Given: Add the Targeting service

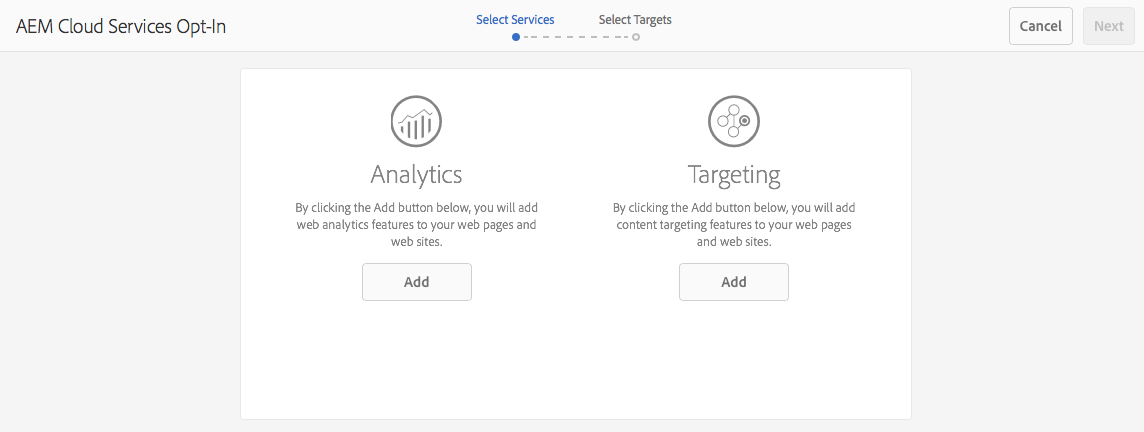Looking at the screenshot, I should 734,282.
